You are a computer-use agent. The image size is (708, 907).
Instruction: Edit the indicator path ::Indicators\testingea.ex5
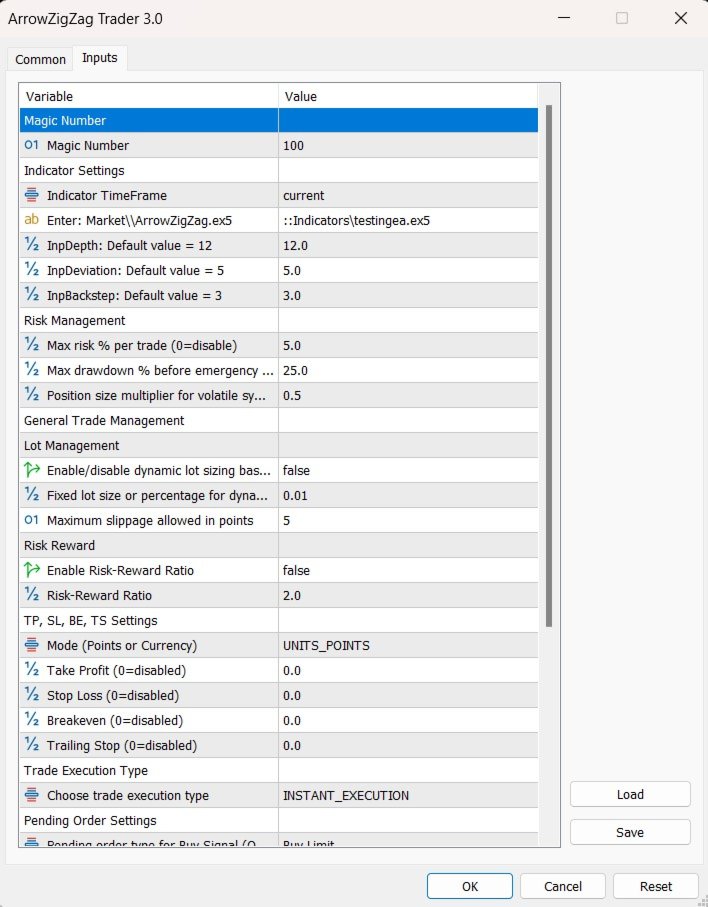(x=408, y=220)
